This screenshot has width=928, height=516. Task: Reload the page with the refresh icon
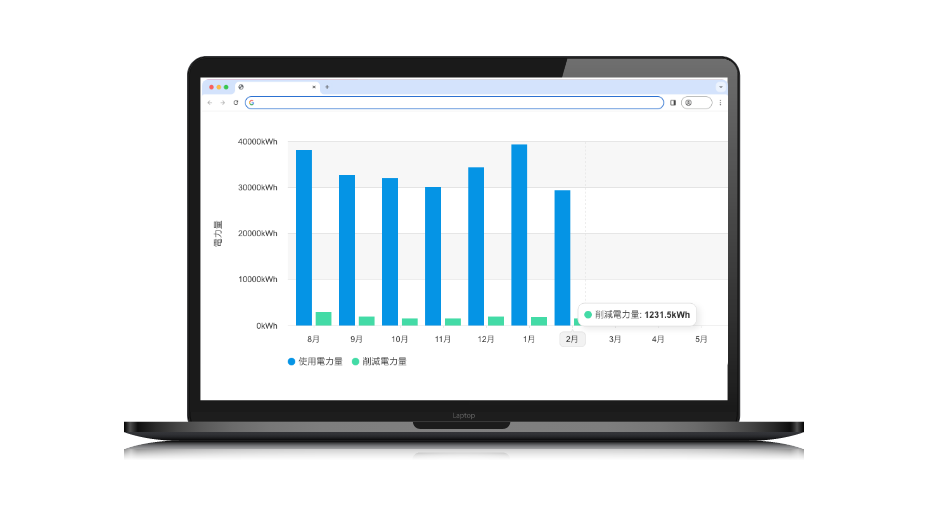[235, 103]
